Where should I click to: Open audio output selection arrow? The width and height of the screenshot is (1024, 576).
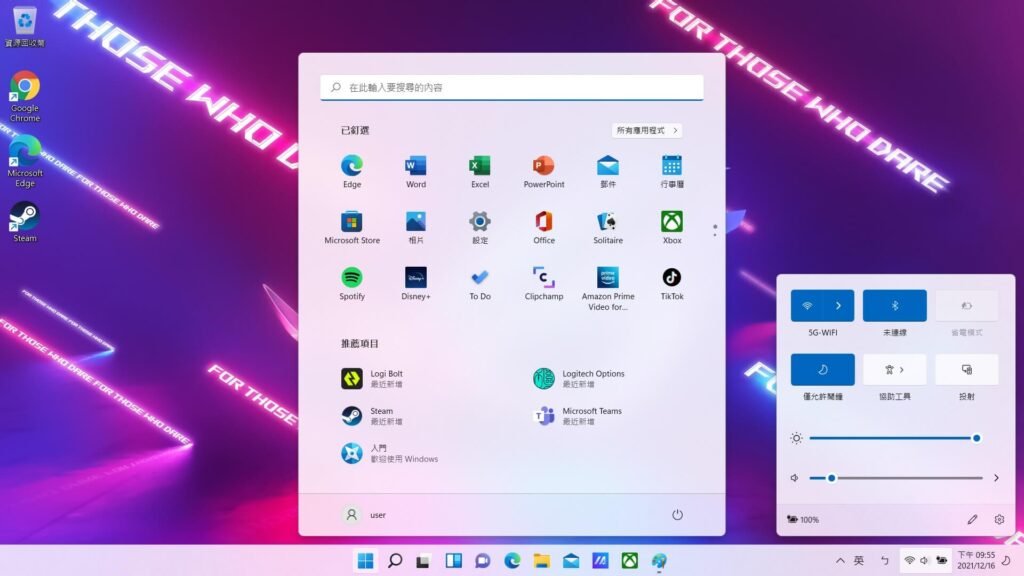coord(996,477)
